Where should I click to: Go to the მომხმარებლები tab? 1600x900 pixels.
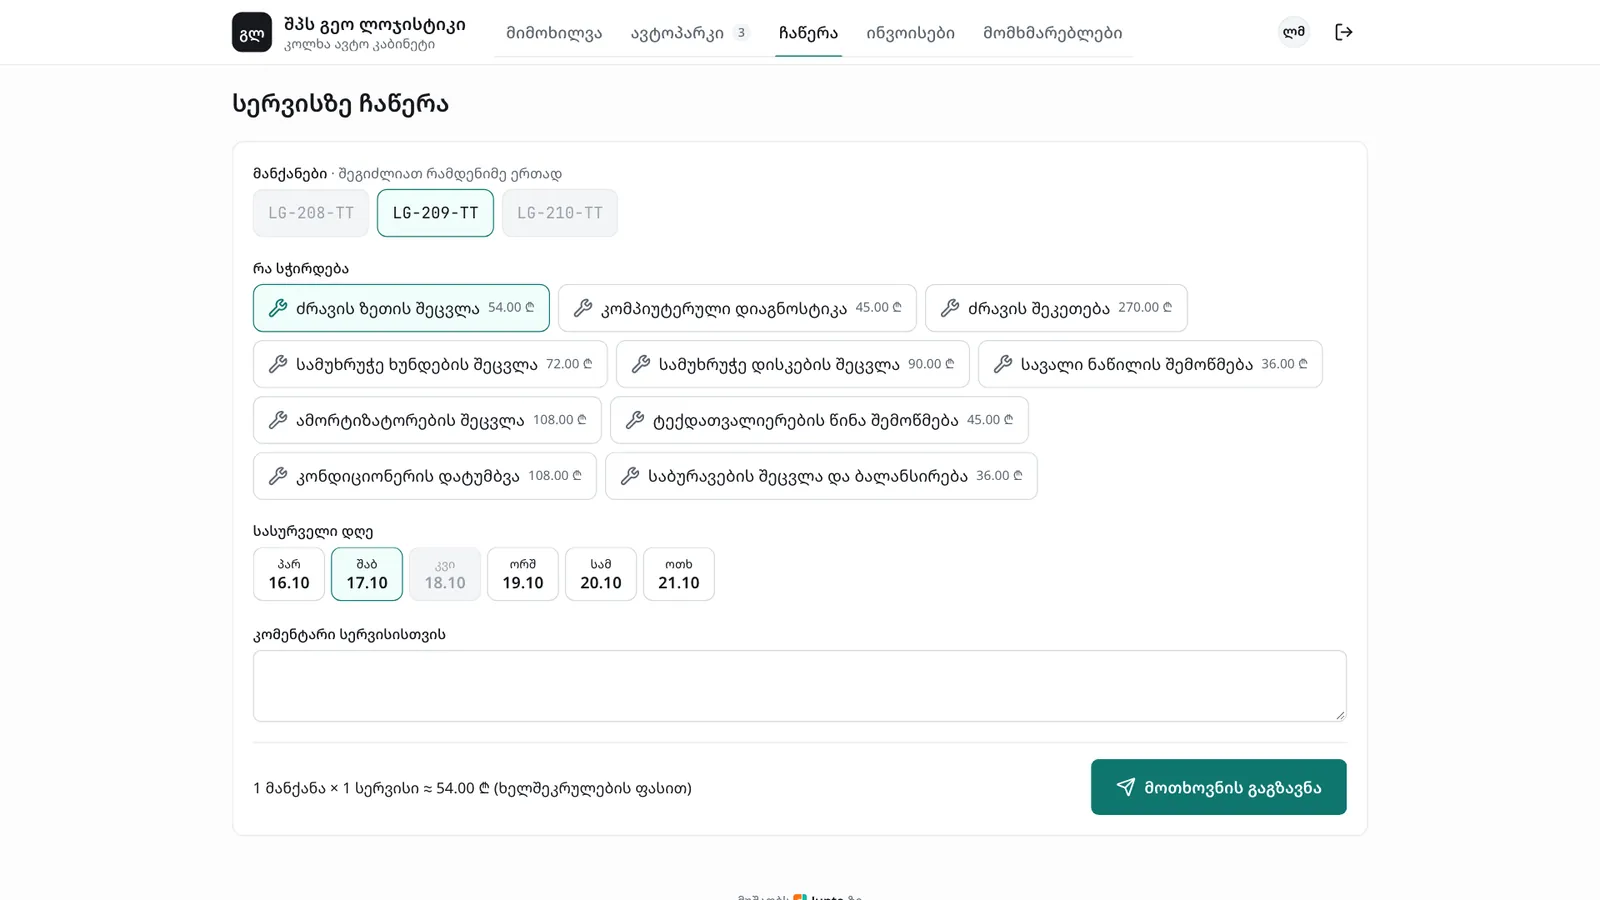1052,33
